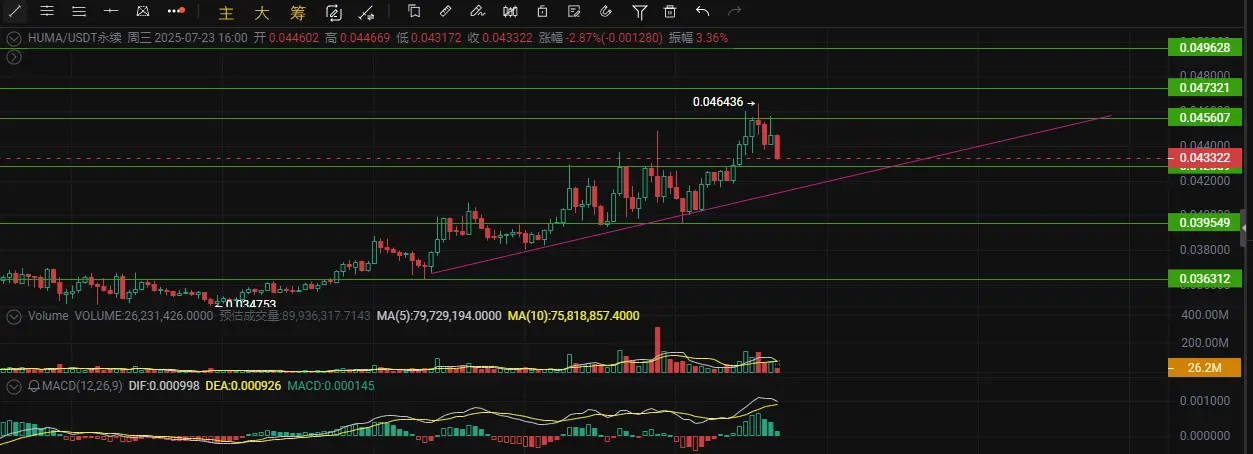Click the 0.039549 price level label
Screen dimensions: 1253x454
[x=1204, y=222]
